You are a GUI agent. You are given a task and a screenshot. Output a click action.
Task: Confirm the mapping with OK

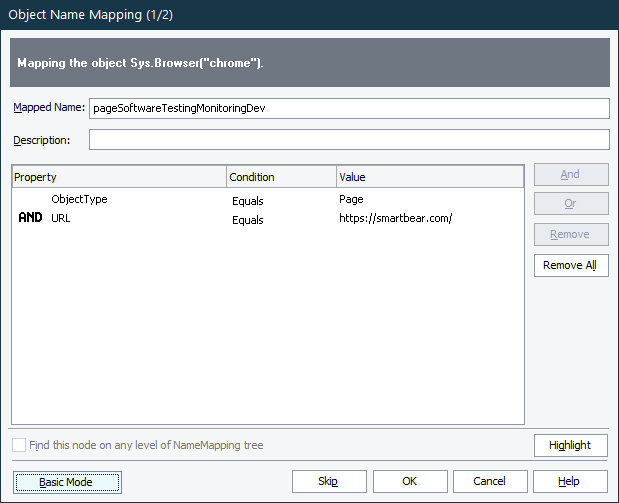(409, 481)
